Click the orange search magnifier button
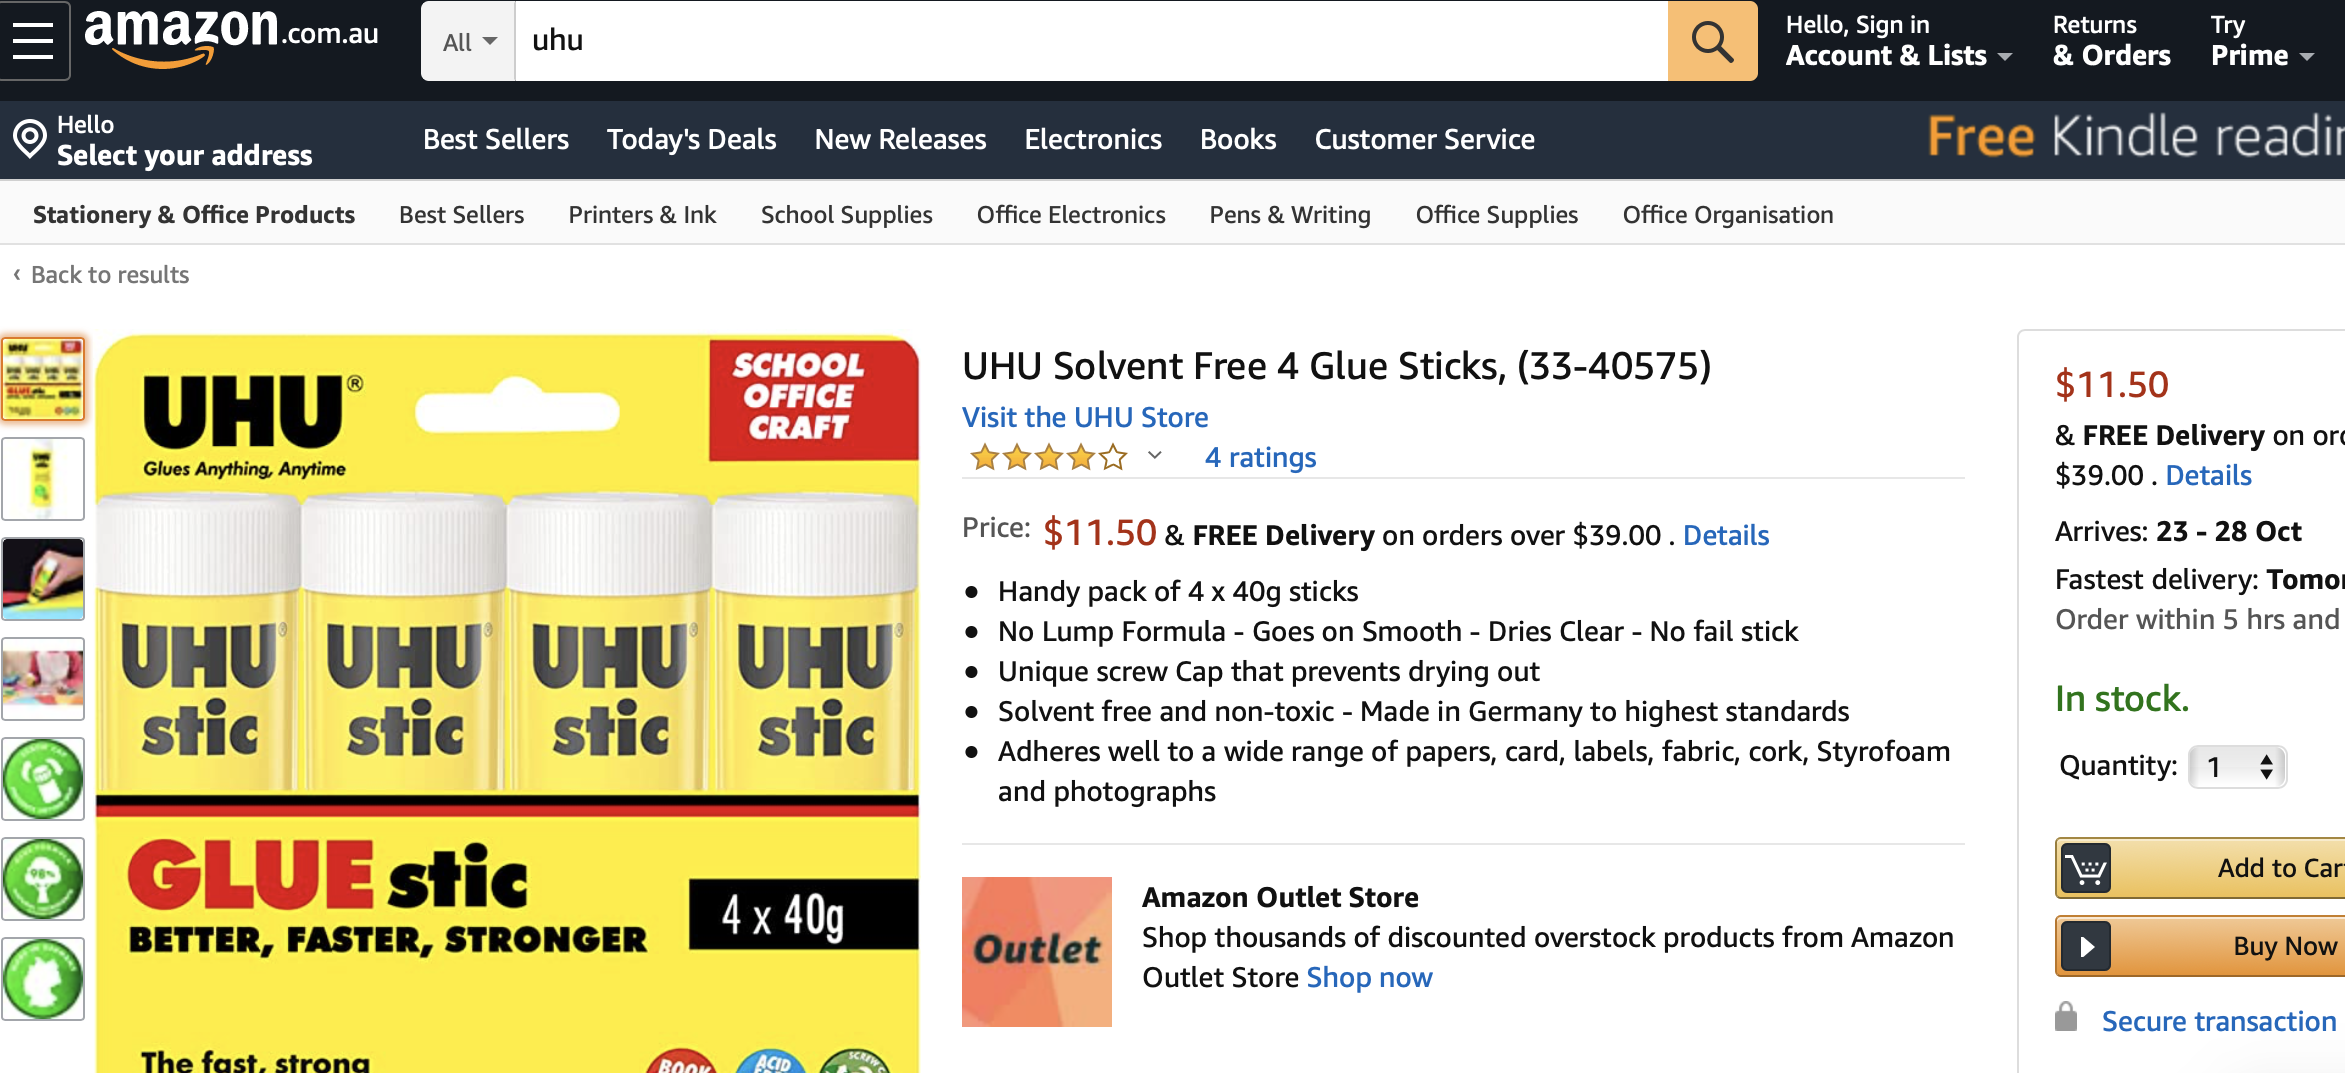Viewport: 2345px width, 1073px height. click(x=1711, y=41)
